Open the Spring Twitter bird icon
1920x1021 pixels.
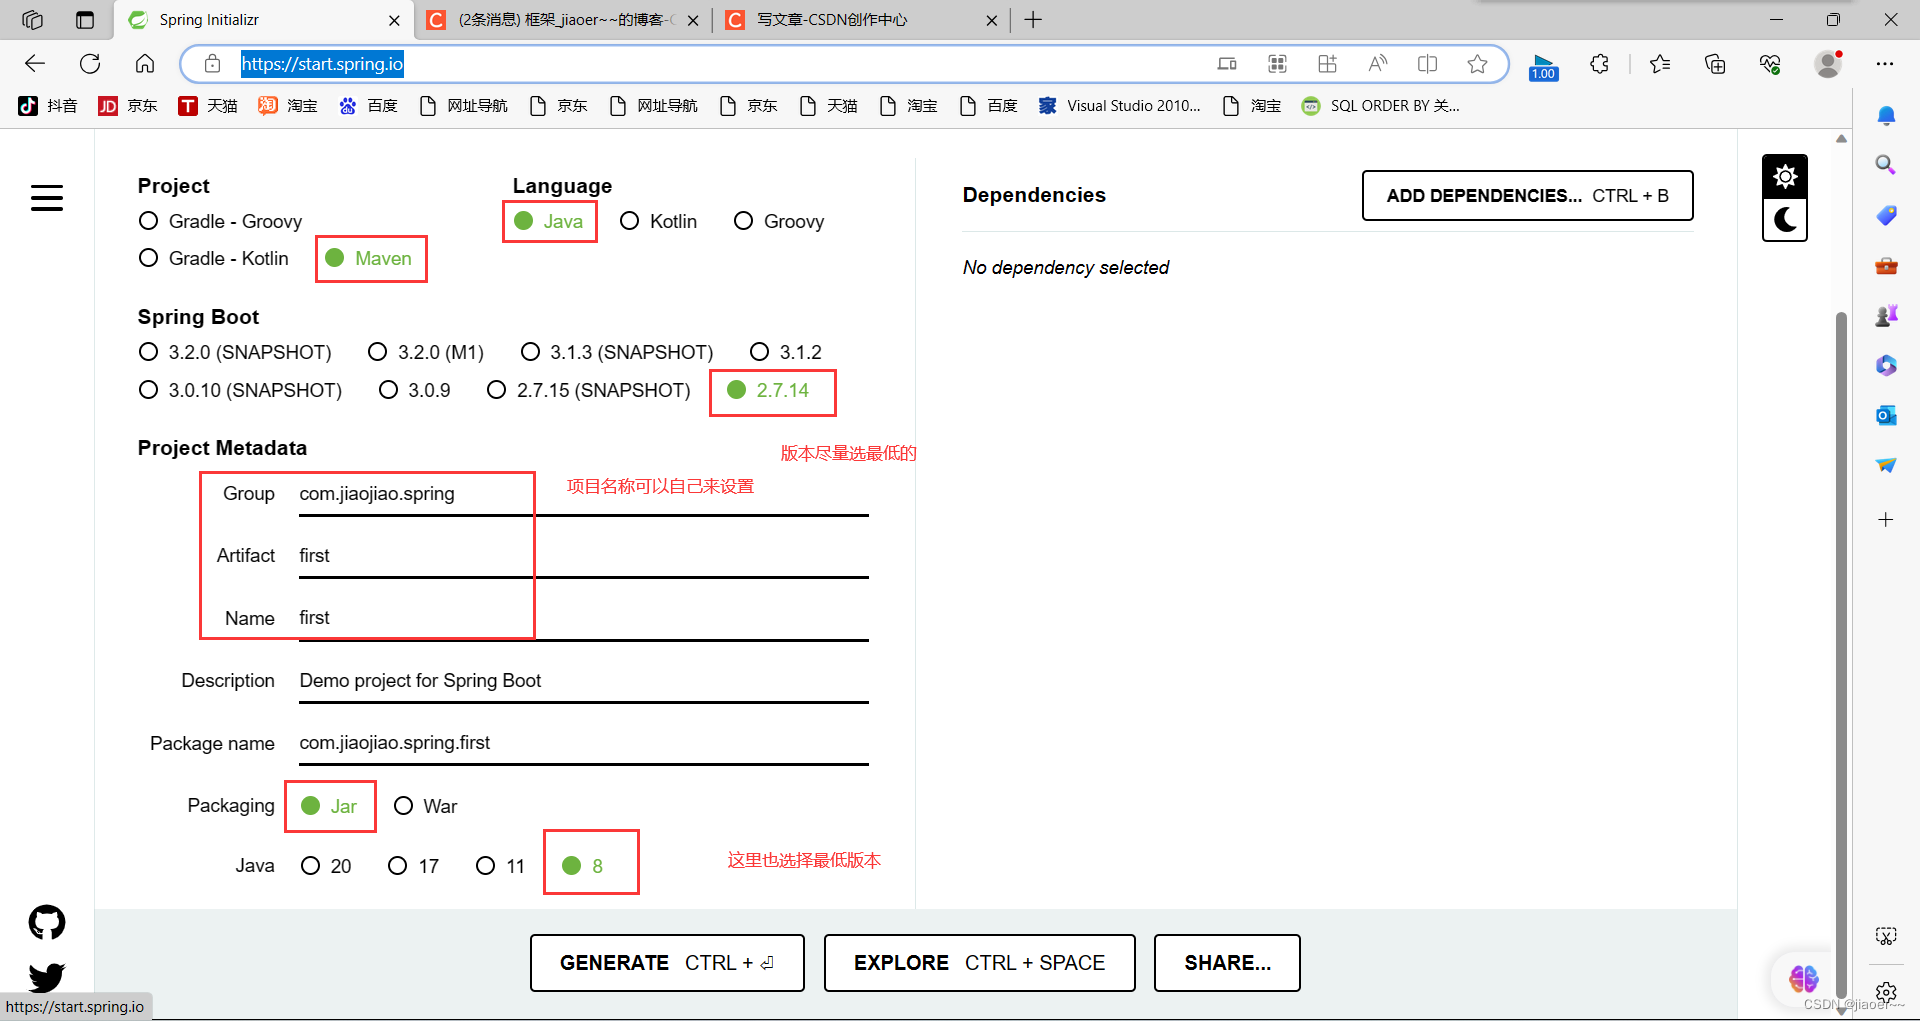click(47, 976)
